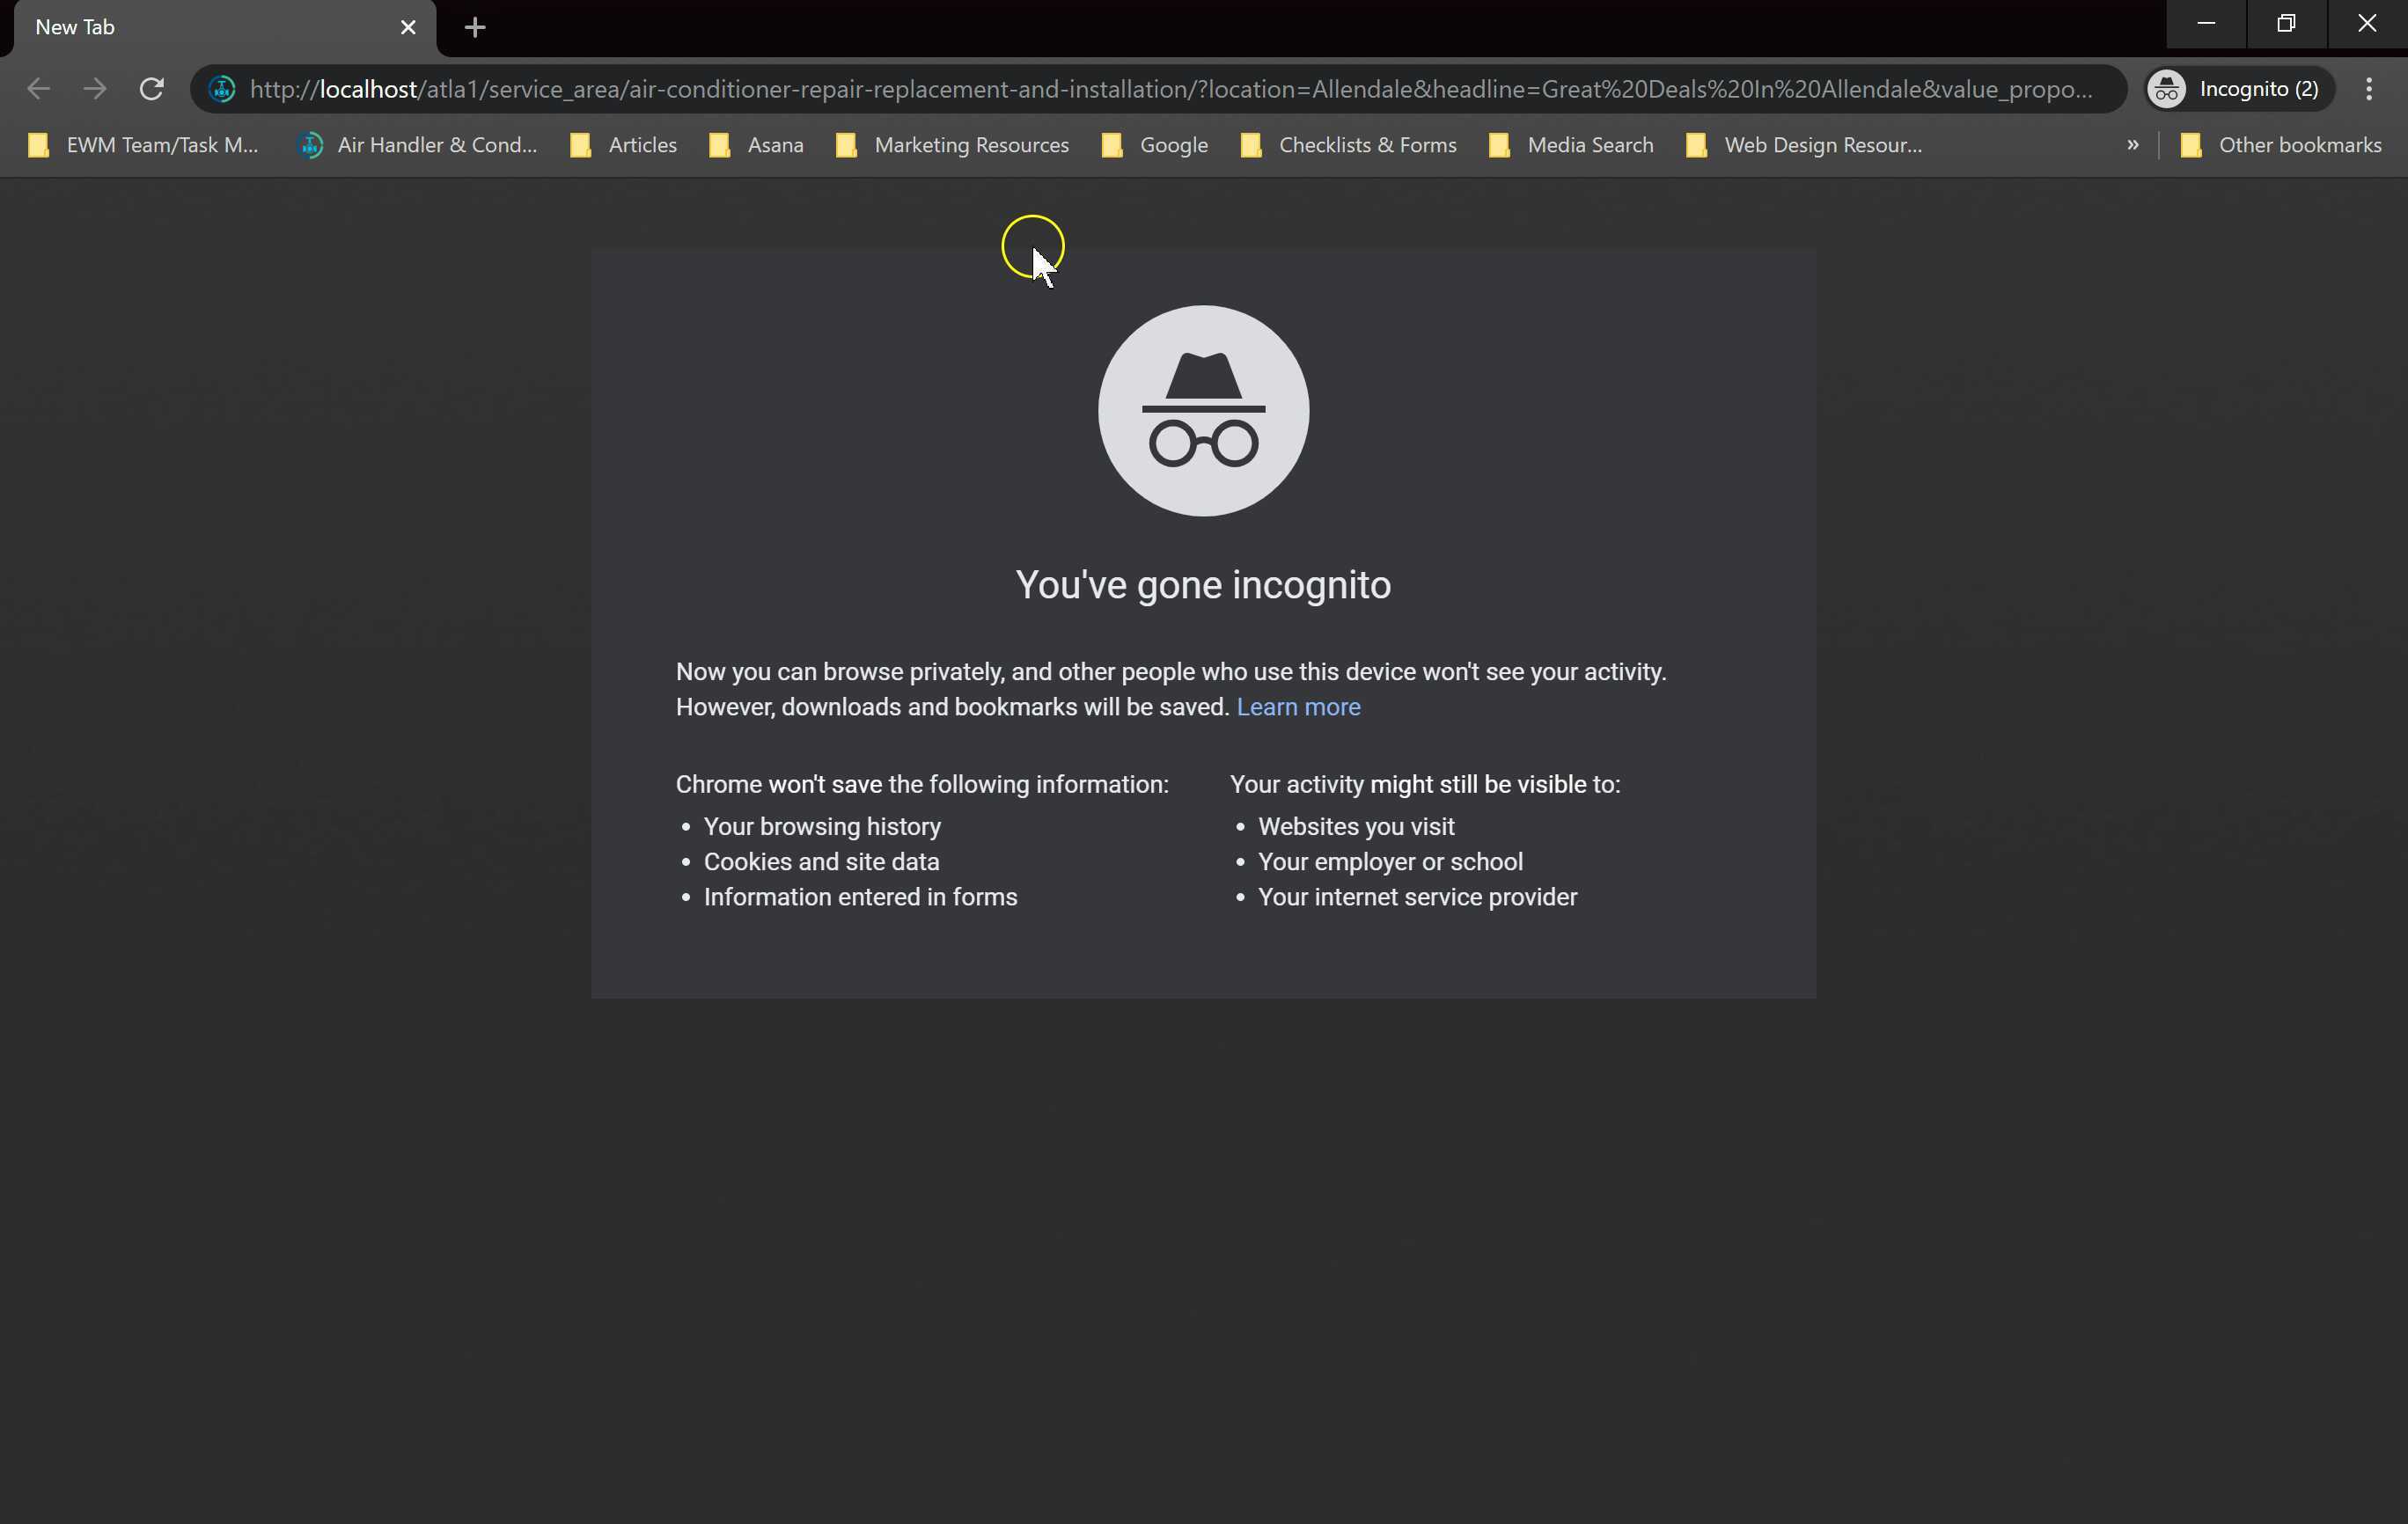This screenshot has height=1524, width=2408.
Task: Open the Articles bookmark folder
Action: point(623,145)
